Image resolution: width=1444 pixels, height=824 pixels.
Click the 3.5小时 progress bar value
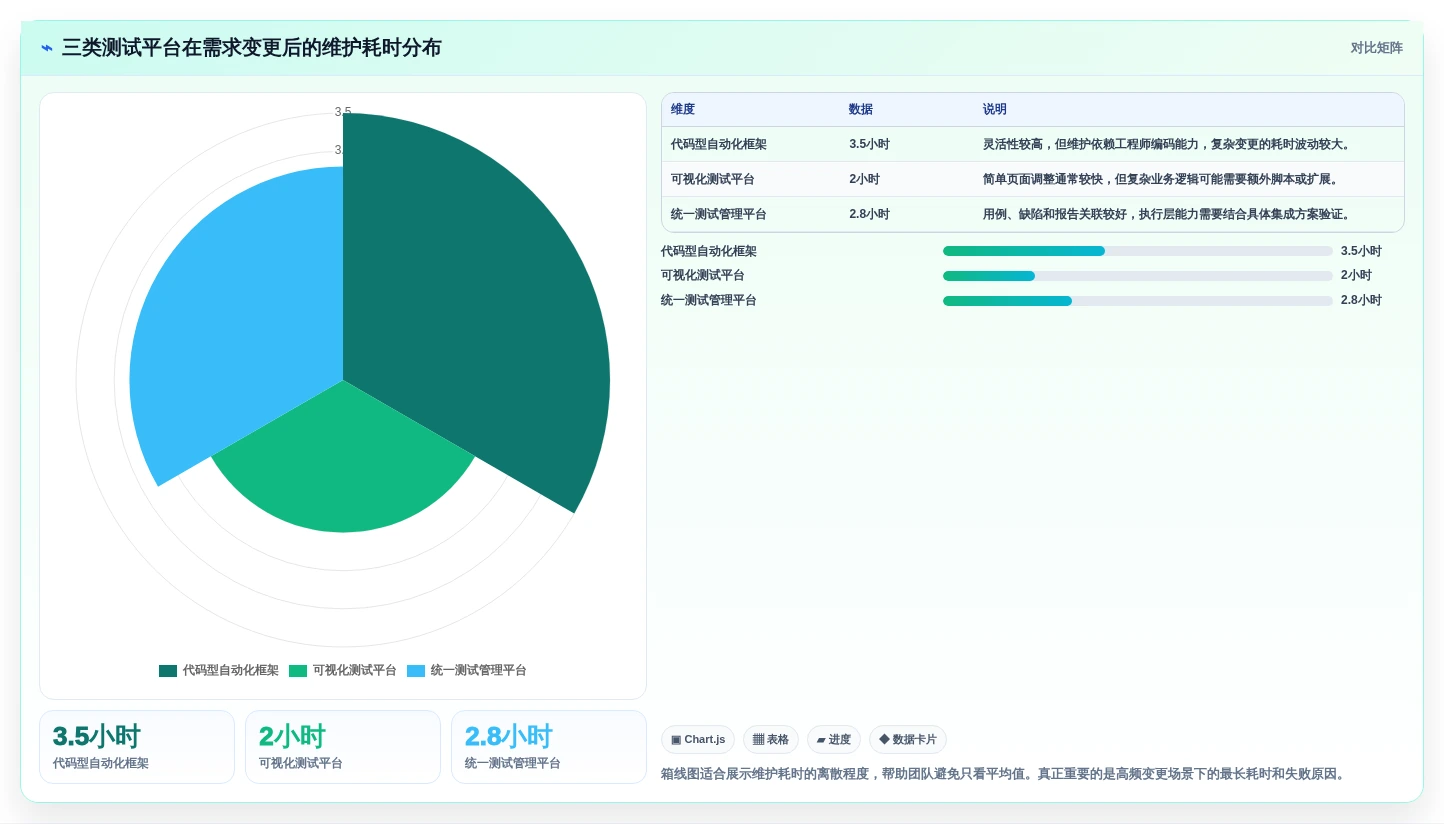point(1361,251)
